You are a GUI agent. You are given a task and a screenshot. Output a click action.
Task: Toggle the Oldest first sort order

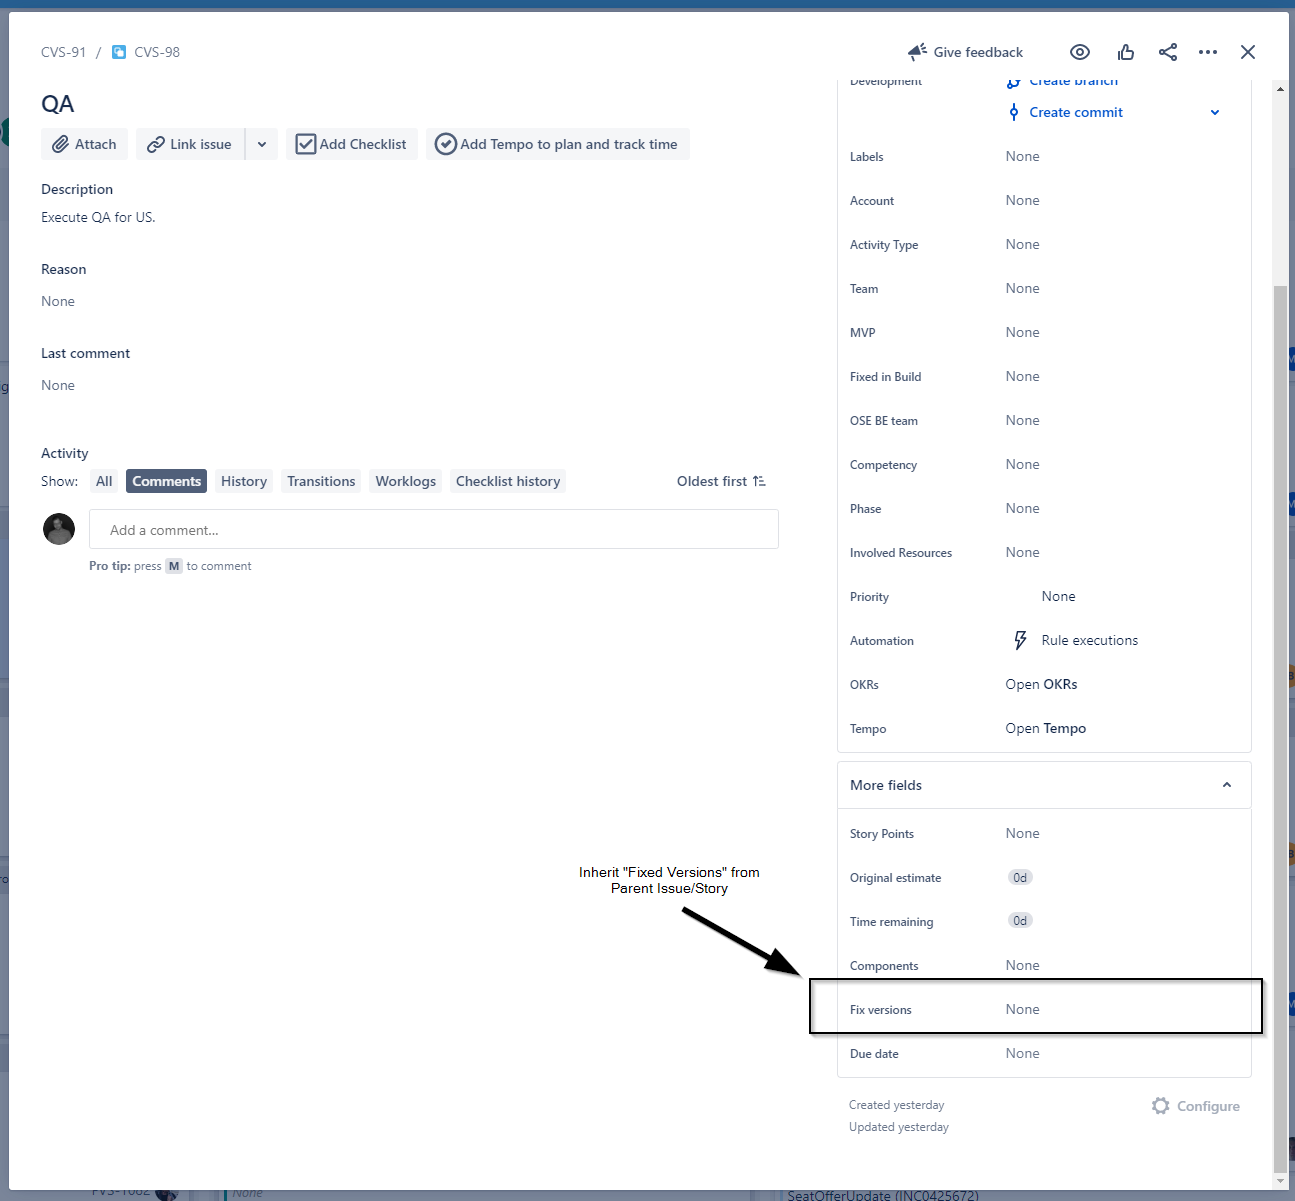coord(721,481)
